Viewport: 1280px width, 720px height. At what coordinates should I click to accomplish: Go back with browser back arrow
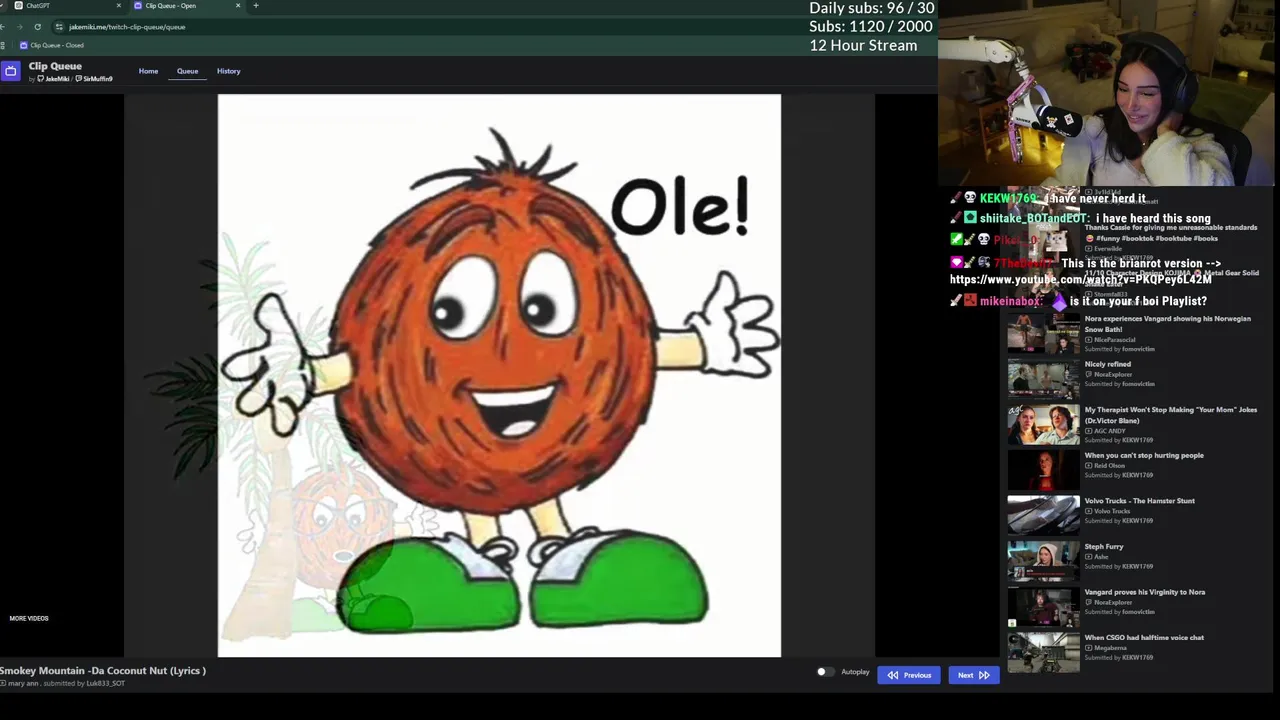pos(4,27)
